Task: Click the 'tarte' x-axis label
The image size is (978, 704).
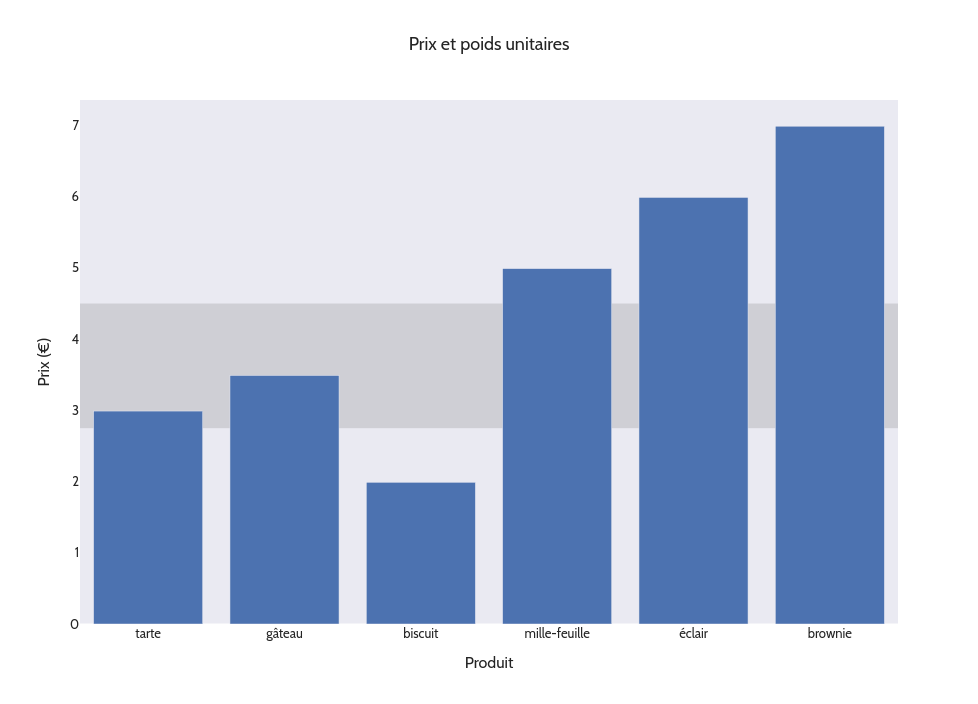Action: [148, 634]
